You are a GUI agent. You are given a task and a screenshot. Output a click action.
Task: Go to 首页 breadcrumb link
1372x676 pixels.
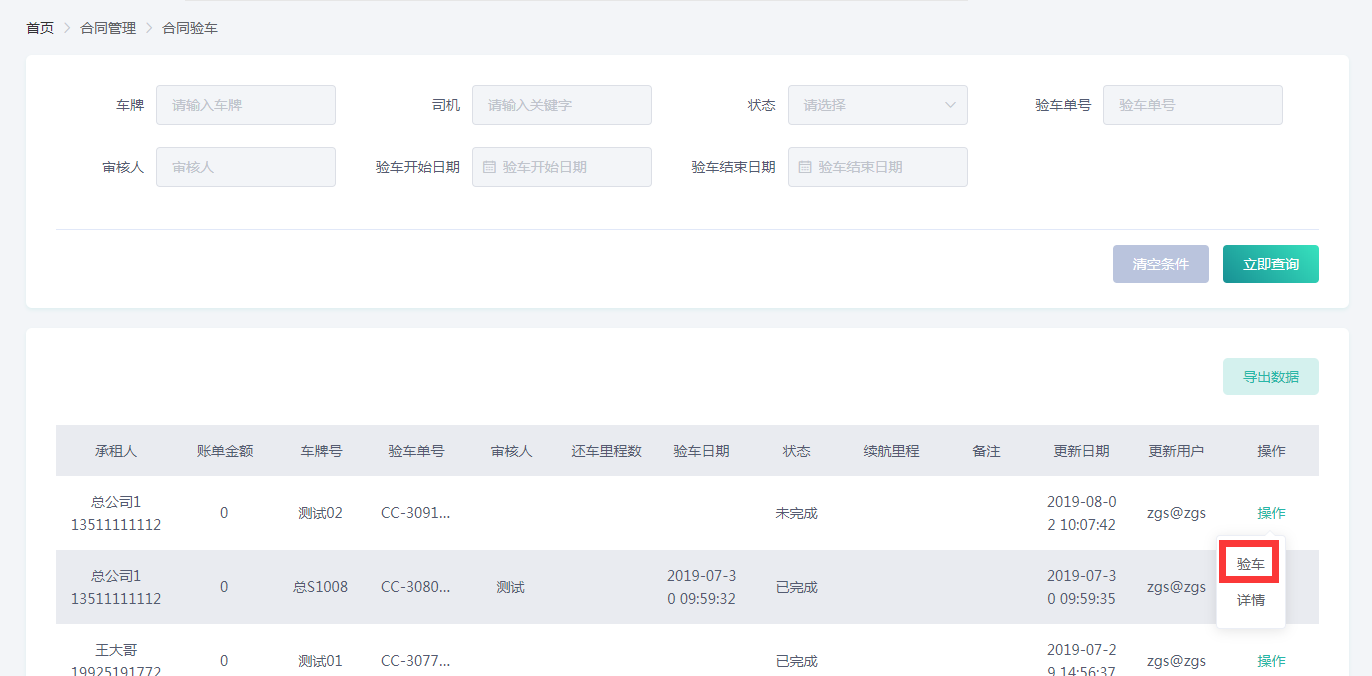click(x=40, y=28)
